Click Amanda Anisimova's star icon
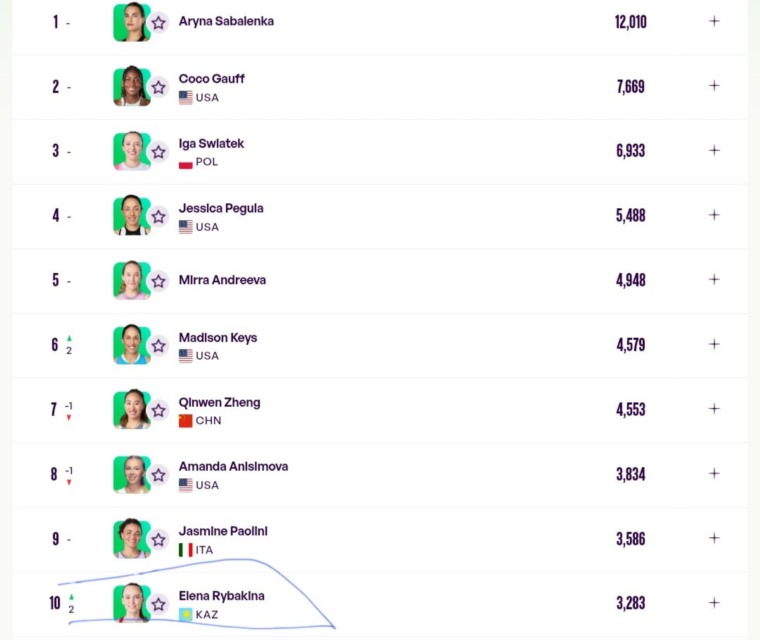 click(158, 475)
